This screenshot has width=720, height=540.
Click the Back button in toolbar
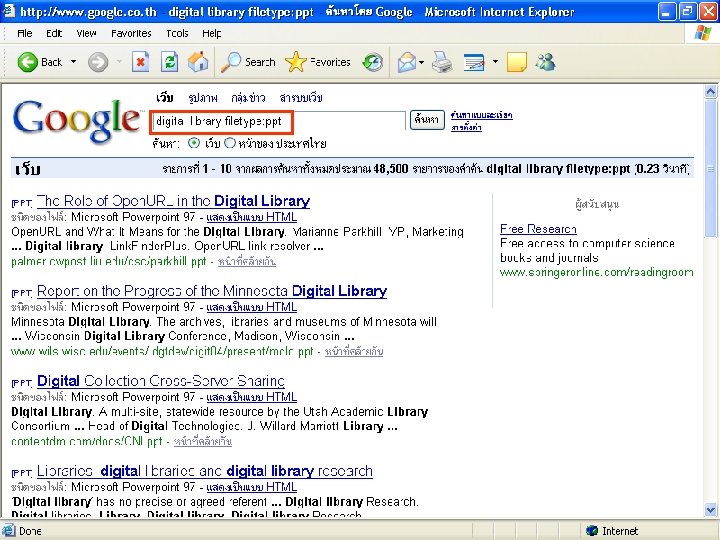[40, 62]
